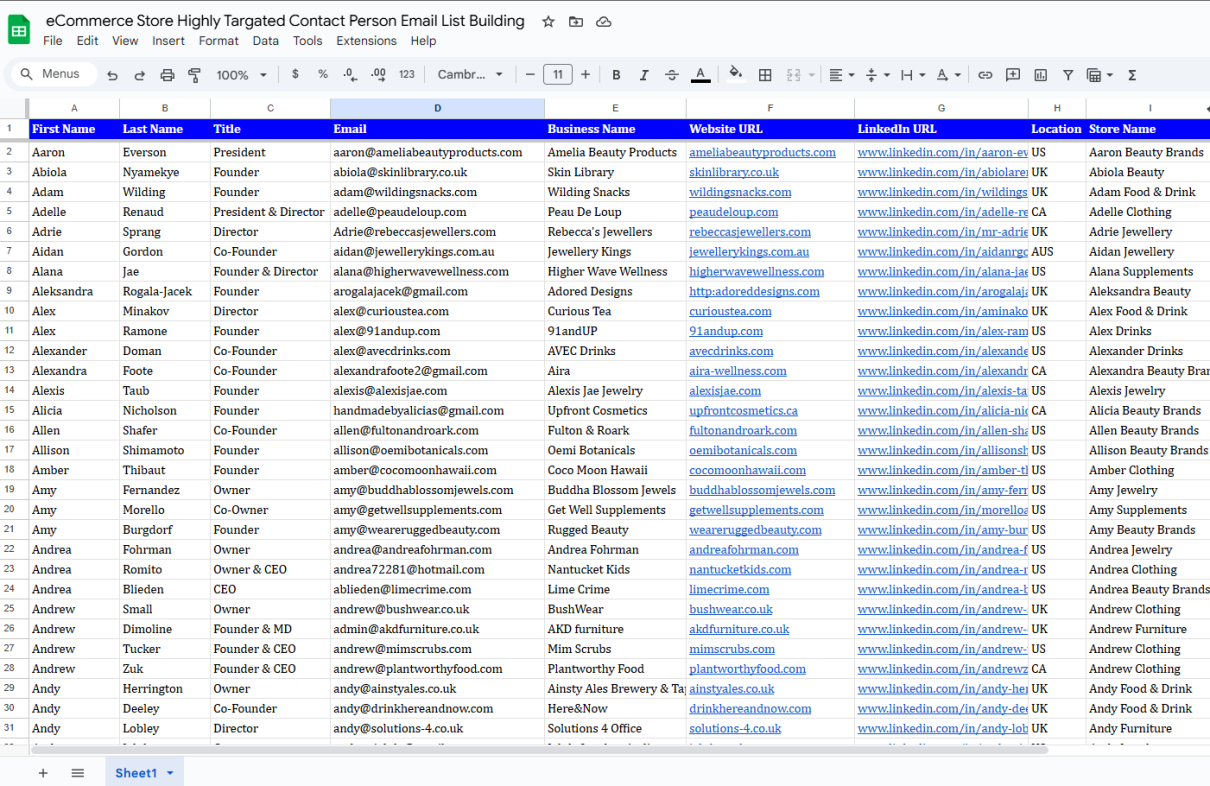Switch to the Sheet1 tab
Screen dimensions: 1210x786
(136, 773)
